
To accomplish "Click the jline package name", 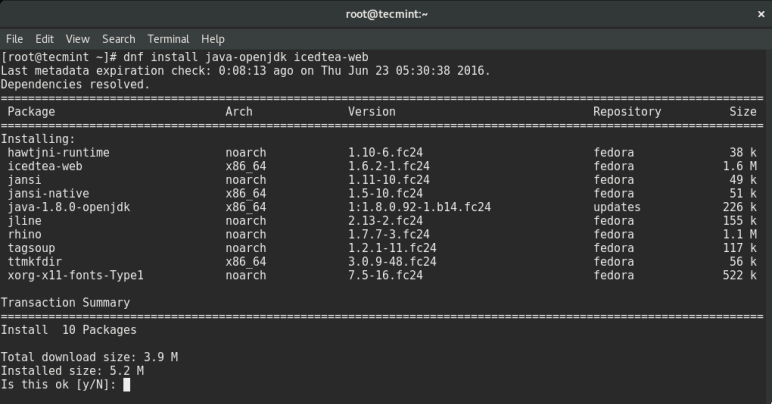I will pos(25,221).
